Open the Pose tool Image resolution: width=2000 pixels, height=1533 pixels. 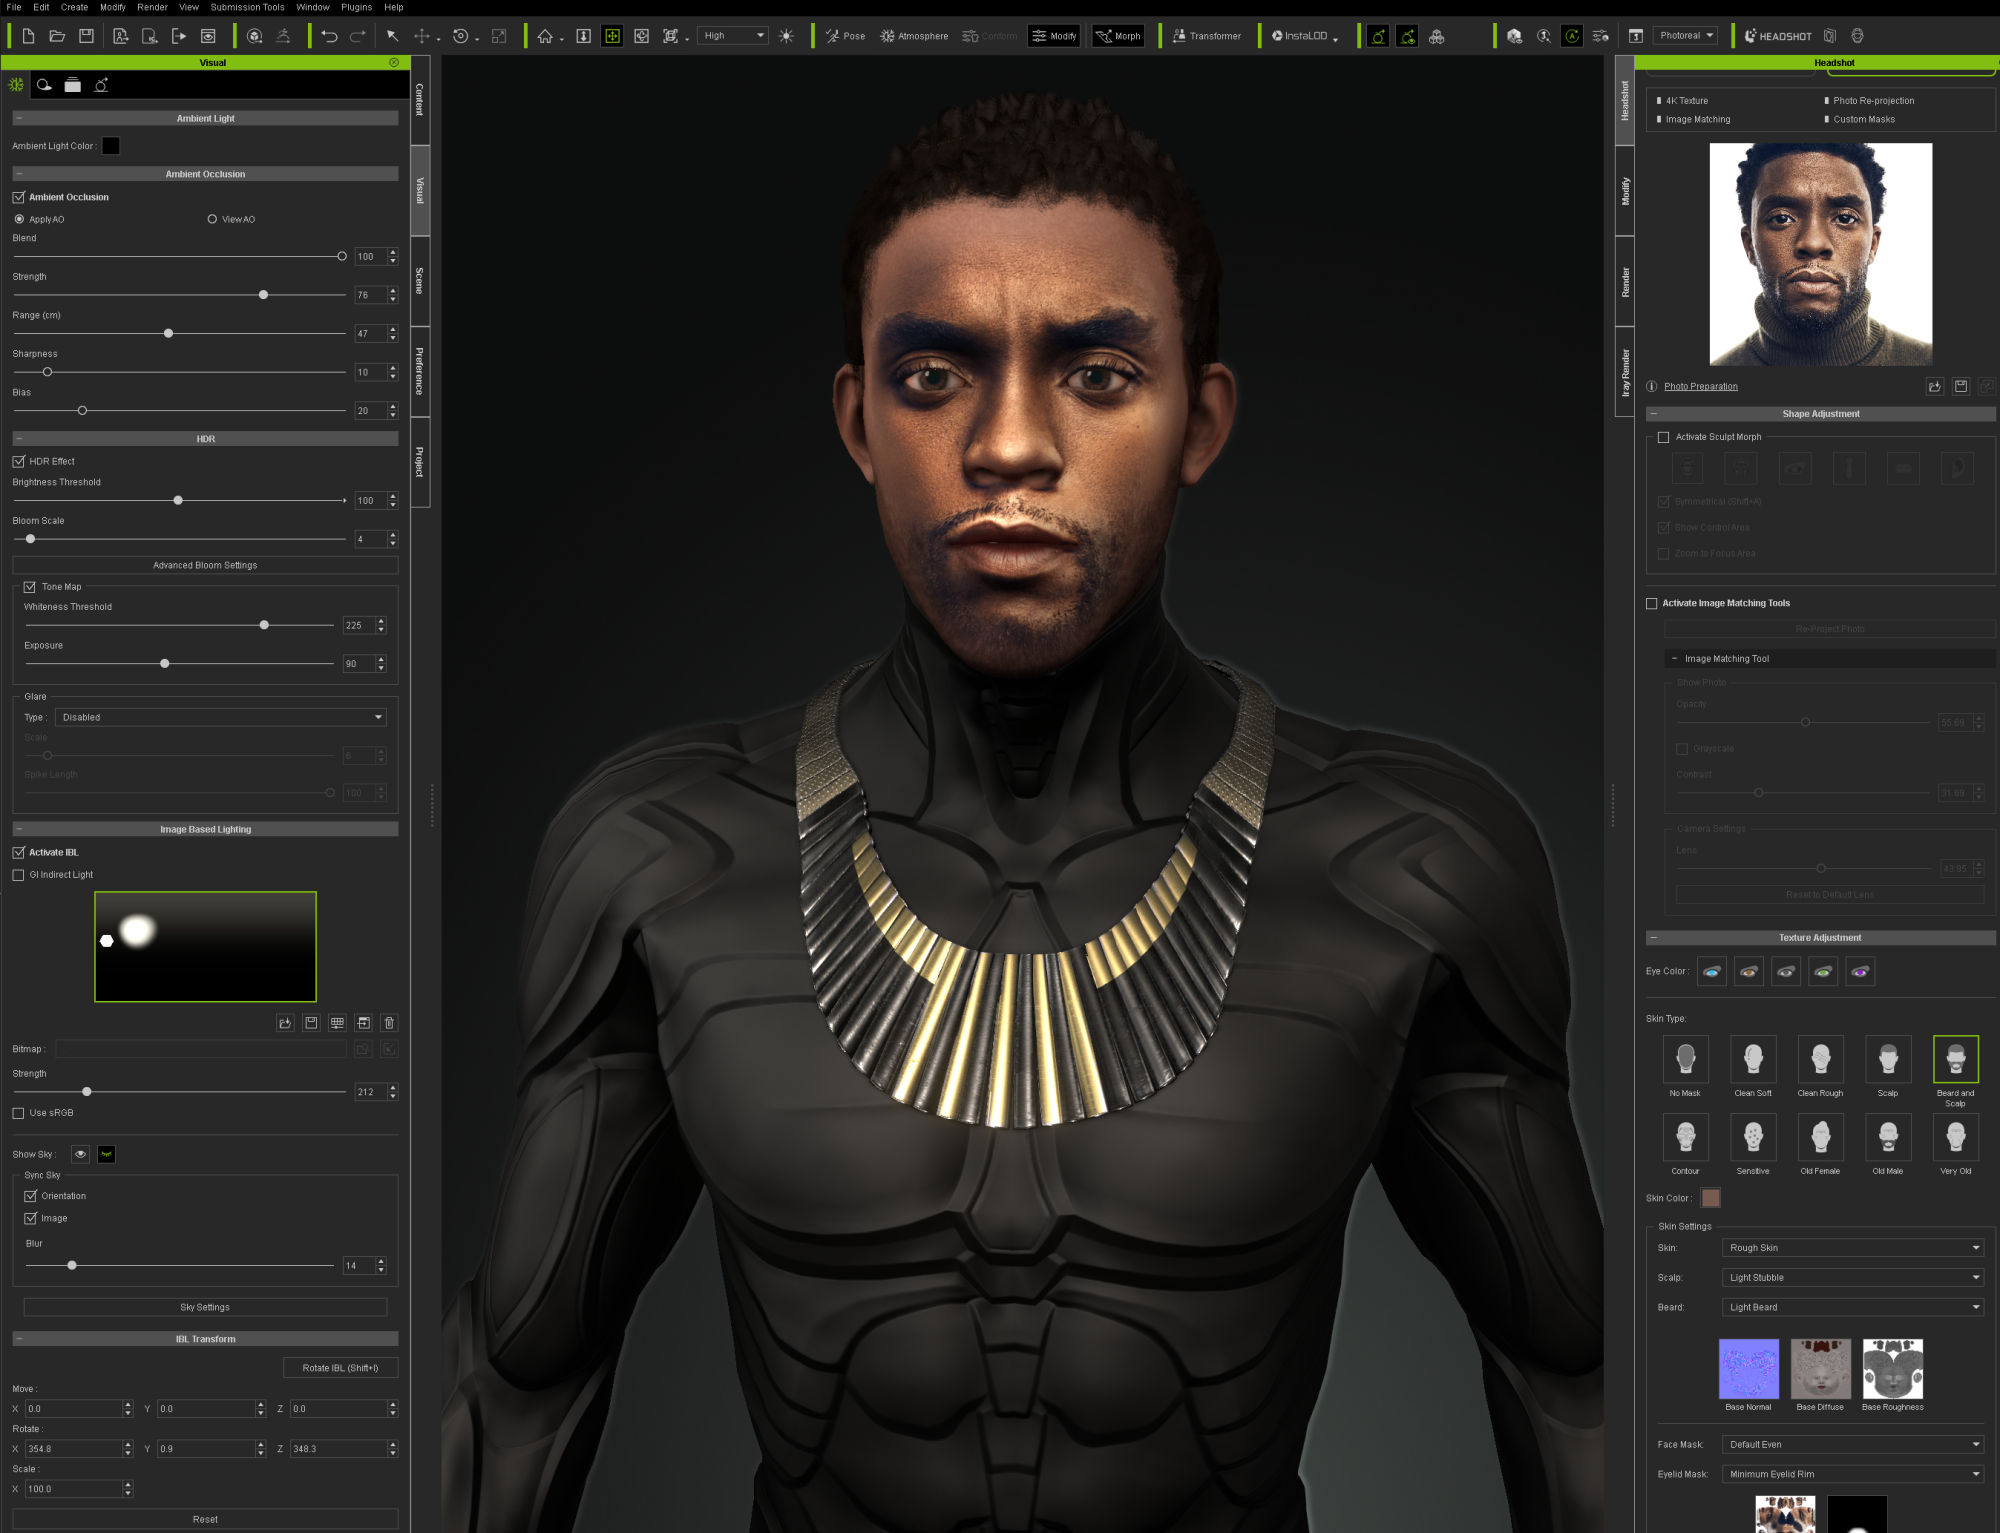pyautogui.click(x=845, y=36)
